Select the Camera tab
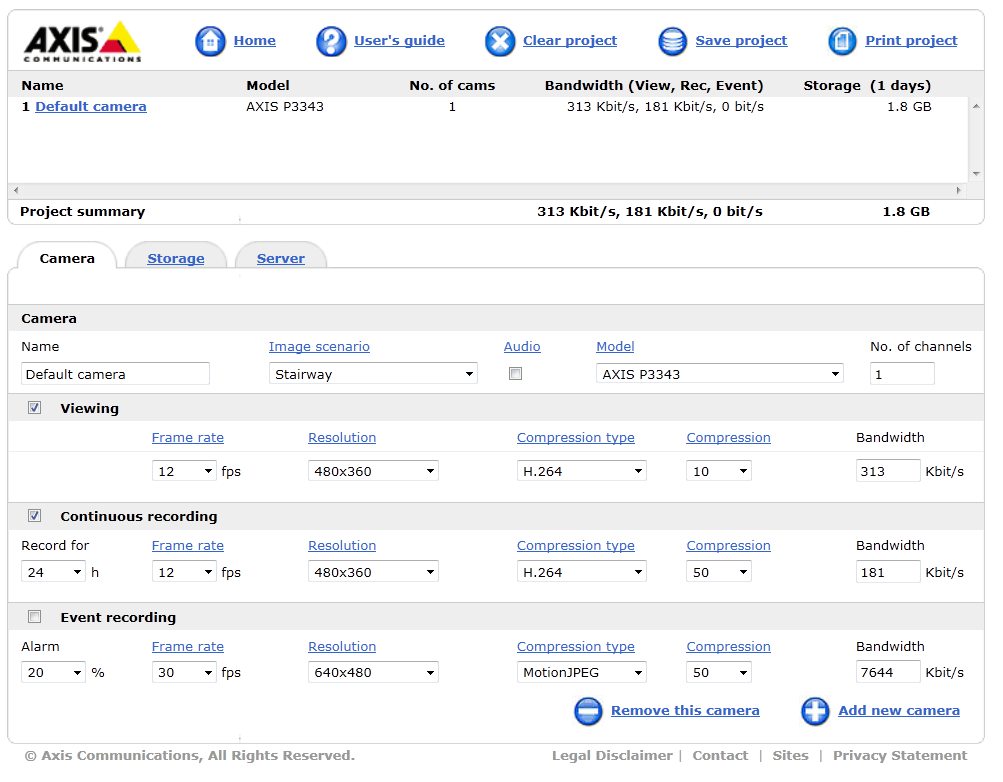Image resolution: width=1003 pixels, height=782 pixels. click(x=67, y=258)
